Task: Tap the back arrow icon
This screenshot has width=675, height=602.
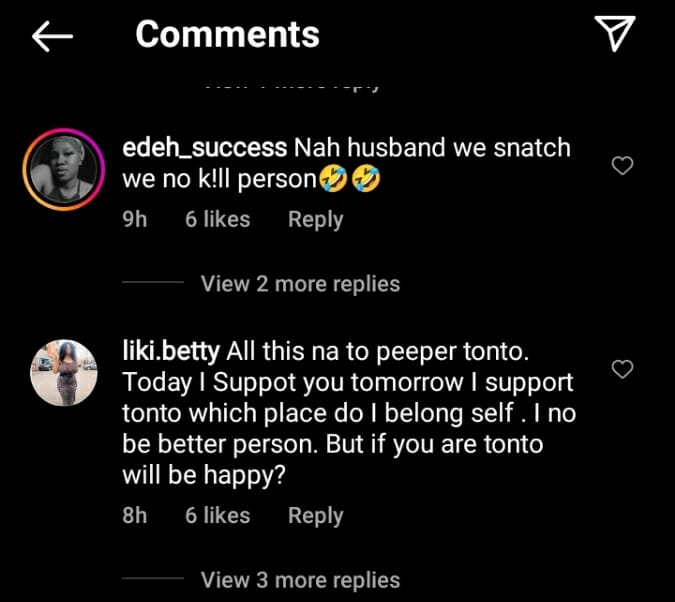Action: click(x=53, y=36)
